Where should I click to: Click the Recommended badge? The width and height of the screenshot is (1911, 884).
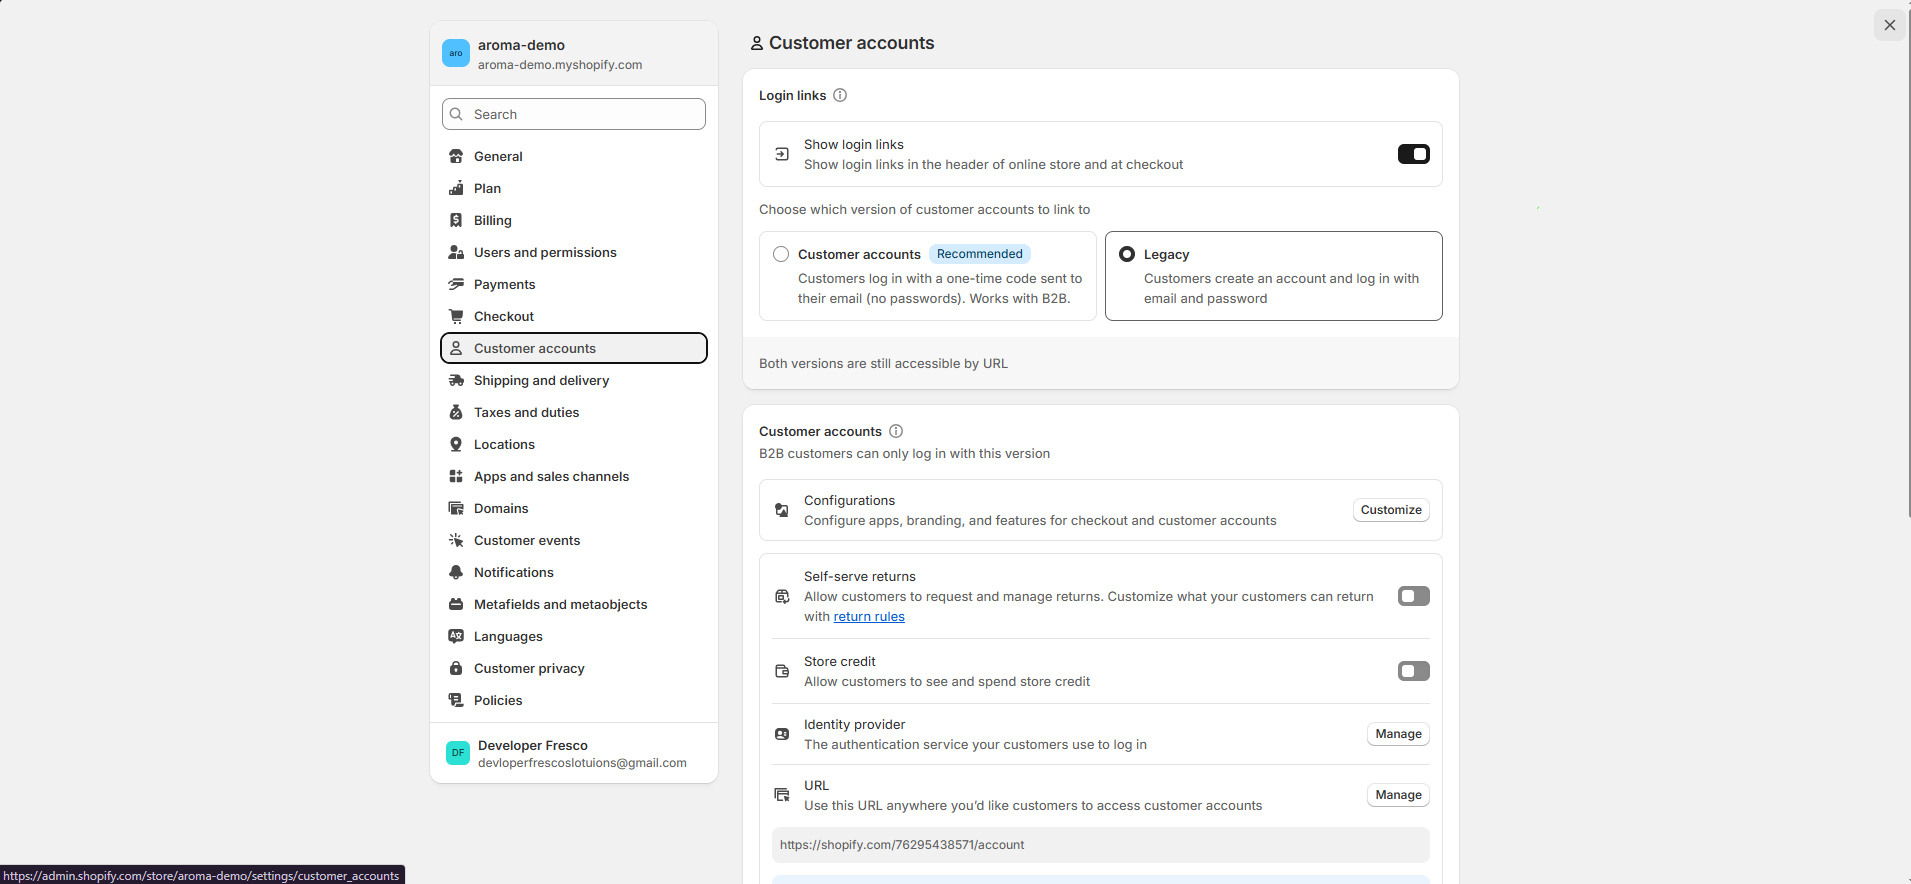[980, 254]
